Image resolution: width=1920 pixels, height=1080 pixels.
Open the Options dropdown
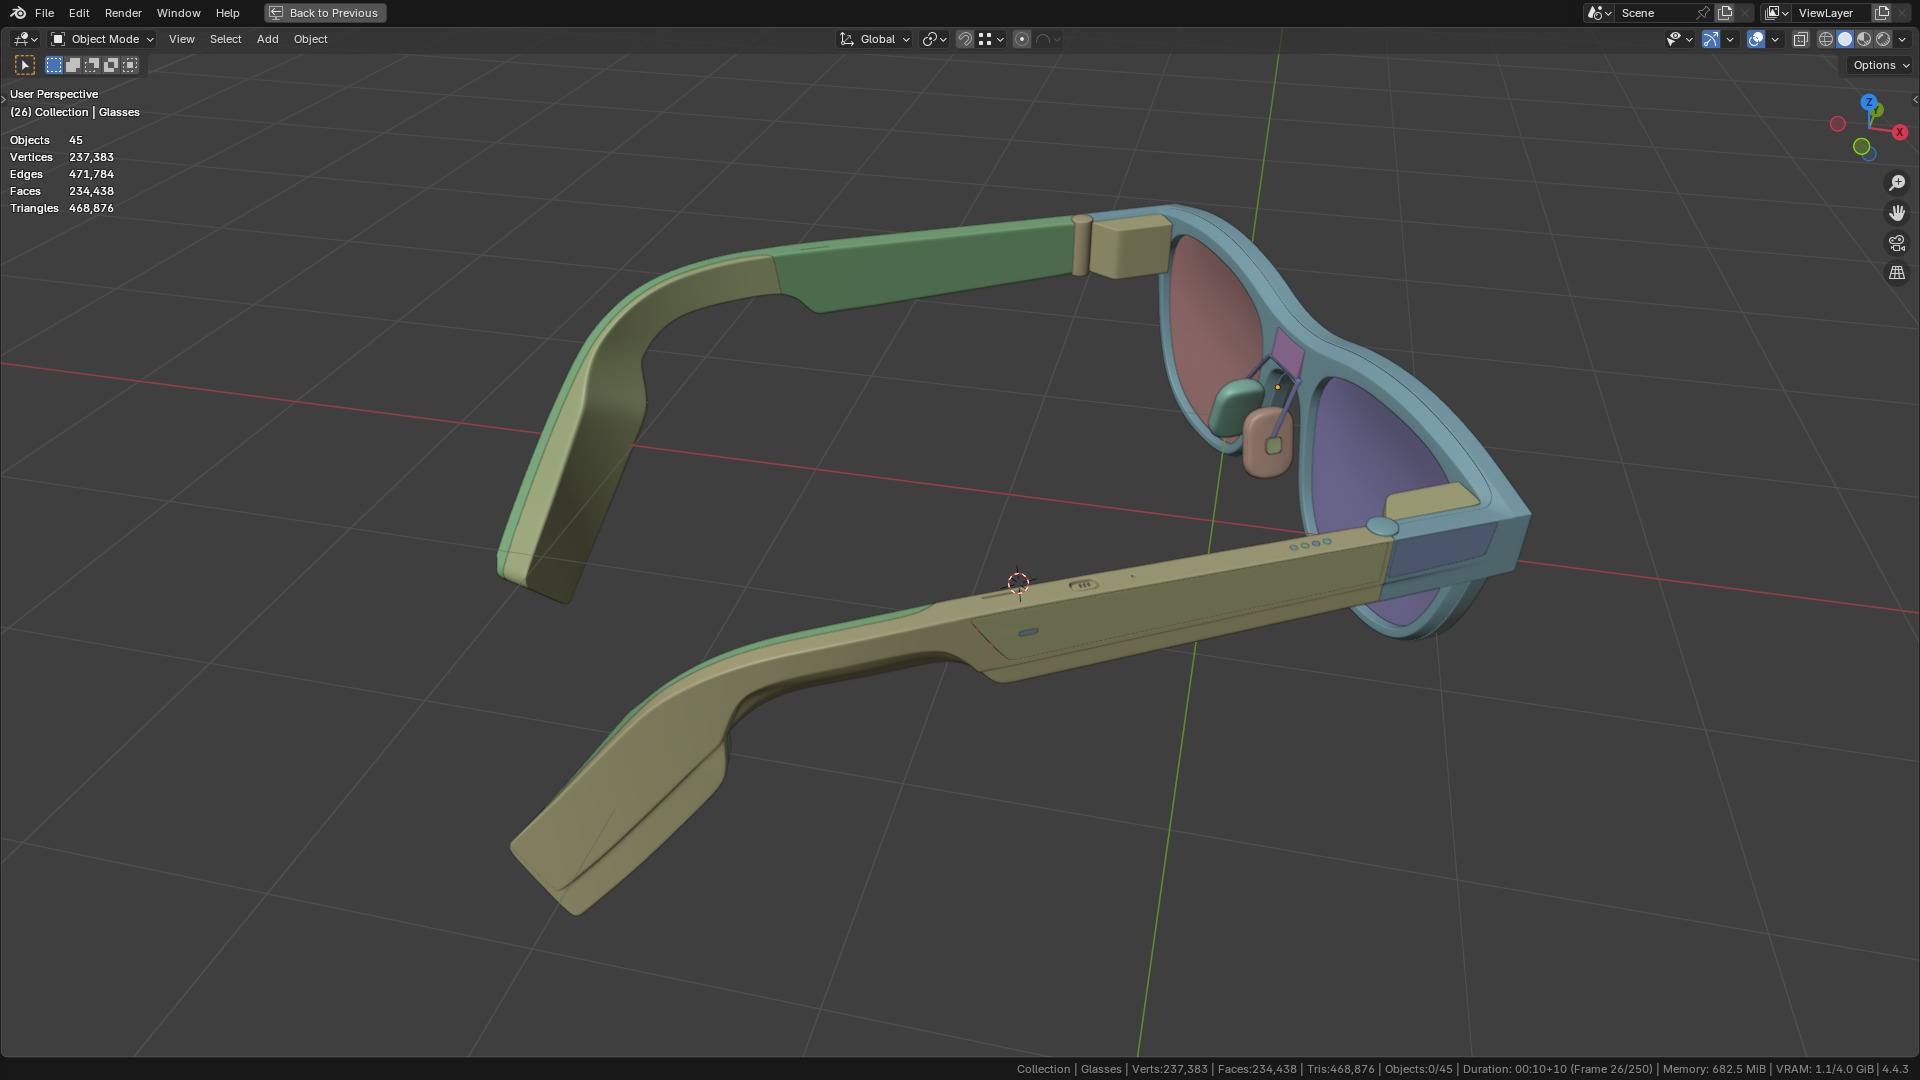[x=1880, y=65]
